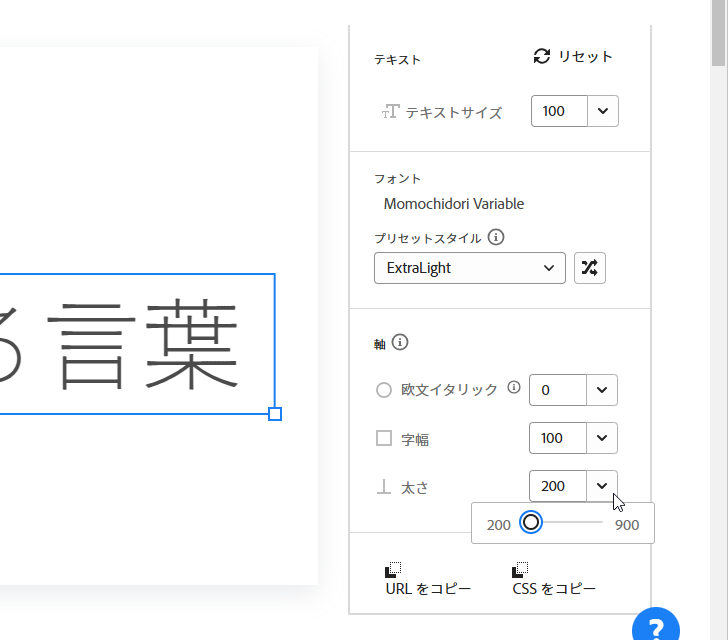728x640 pixels.
Task: Open info icon next to 欧文イタリック
Action: pos(514,387)
